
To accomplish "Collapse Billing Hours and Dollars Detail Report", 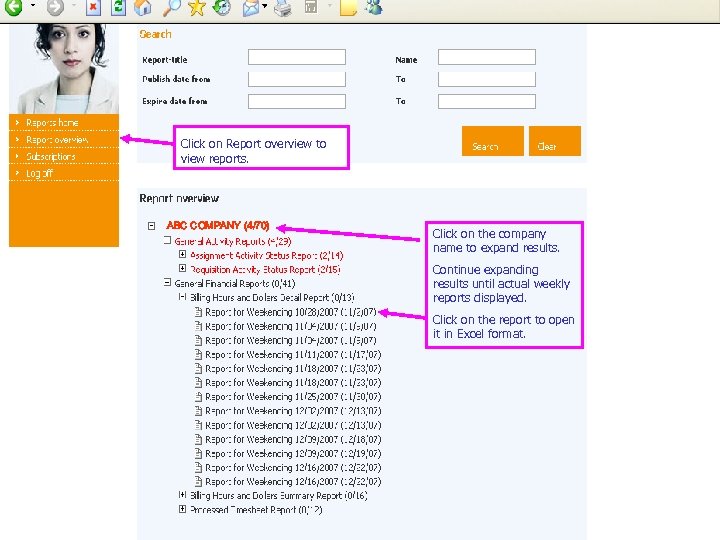I will point(182,297).
